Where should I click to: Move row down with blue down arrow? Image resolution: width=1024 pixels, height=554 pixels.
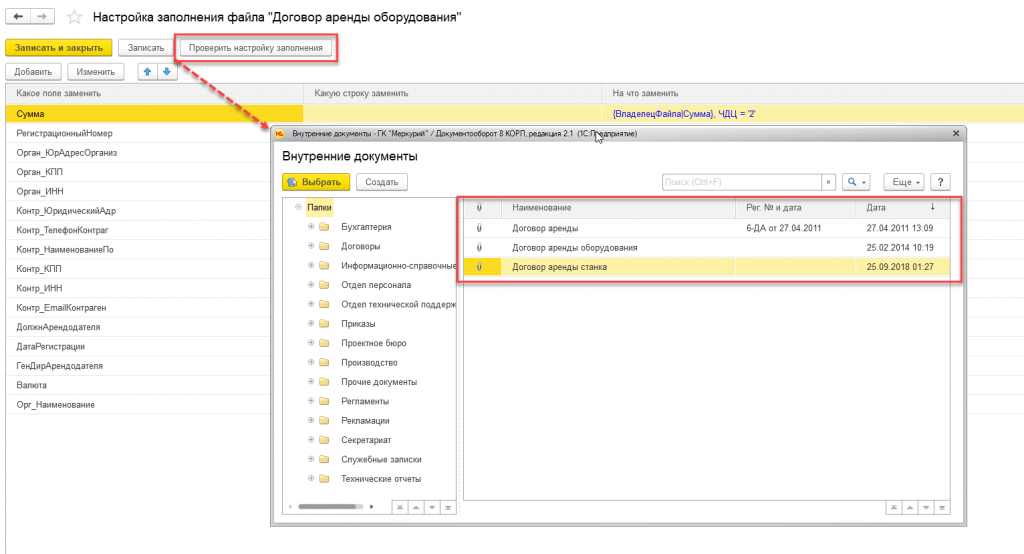click(x=167, y=72)
